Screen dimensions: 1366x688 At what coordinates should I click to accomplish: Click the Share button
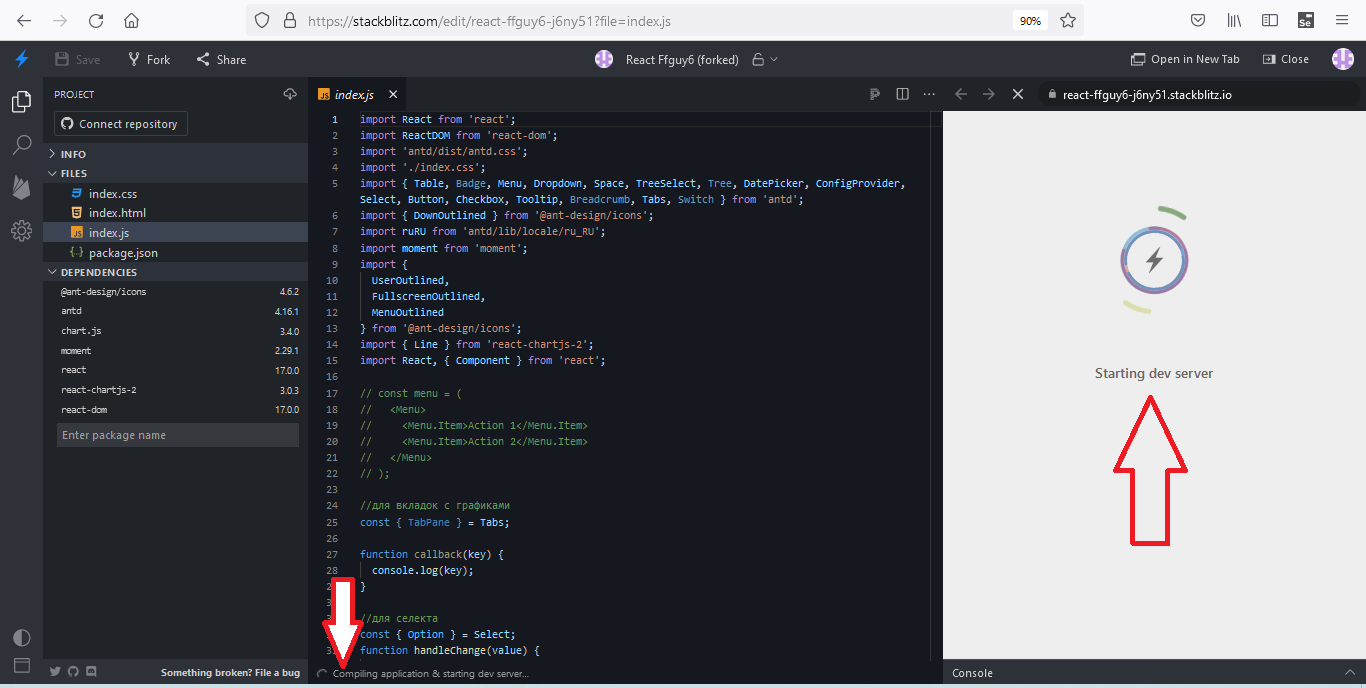[x=221, y=59]
